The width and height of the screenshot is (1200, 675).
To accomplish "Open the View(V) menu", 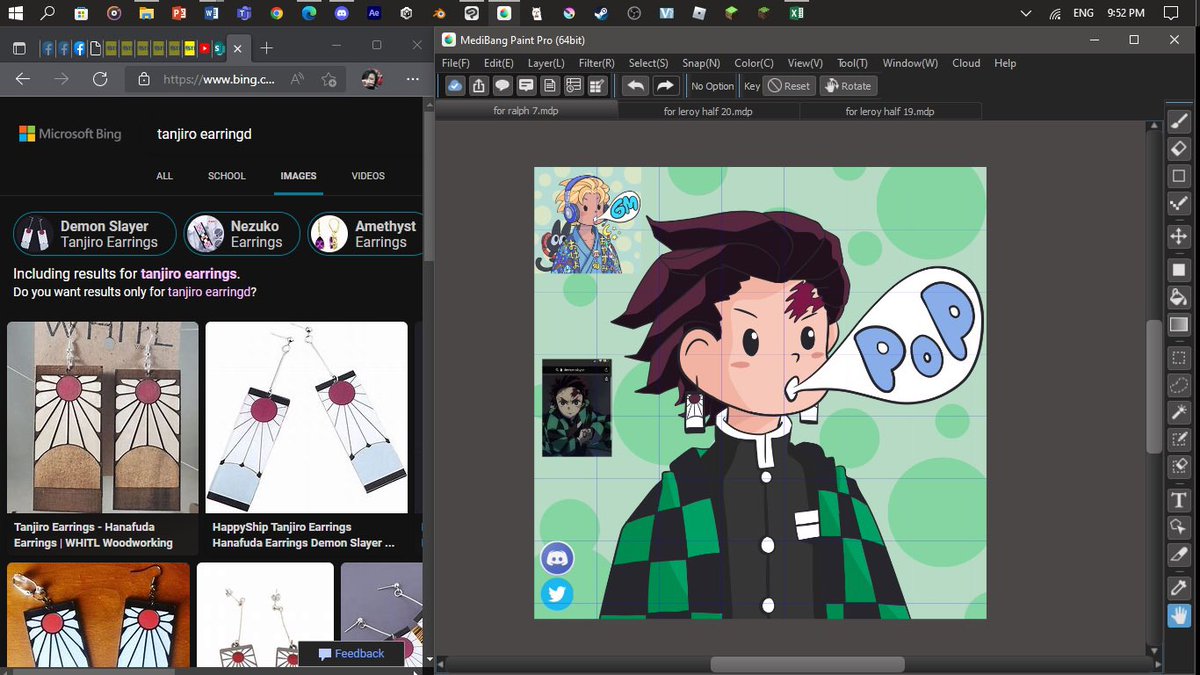I will tap(806, 63).
